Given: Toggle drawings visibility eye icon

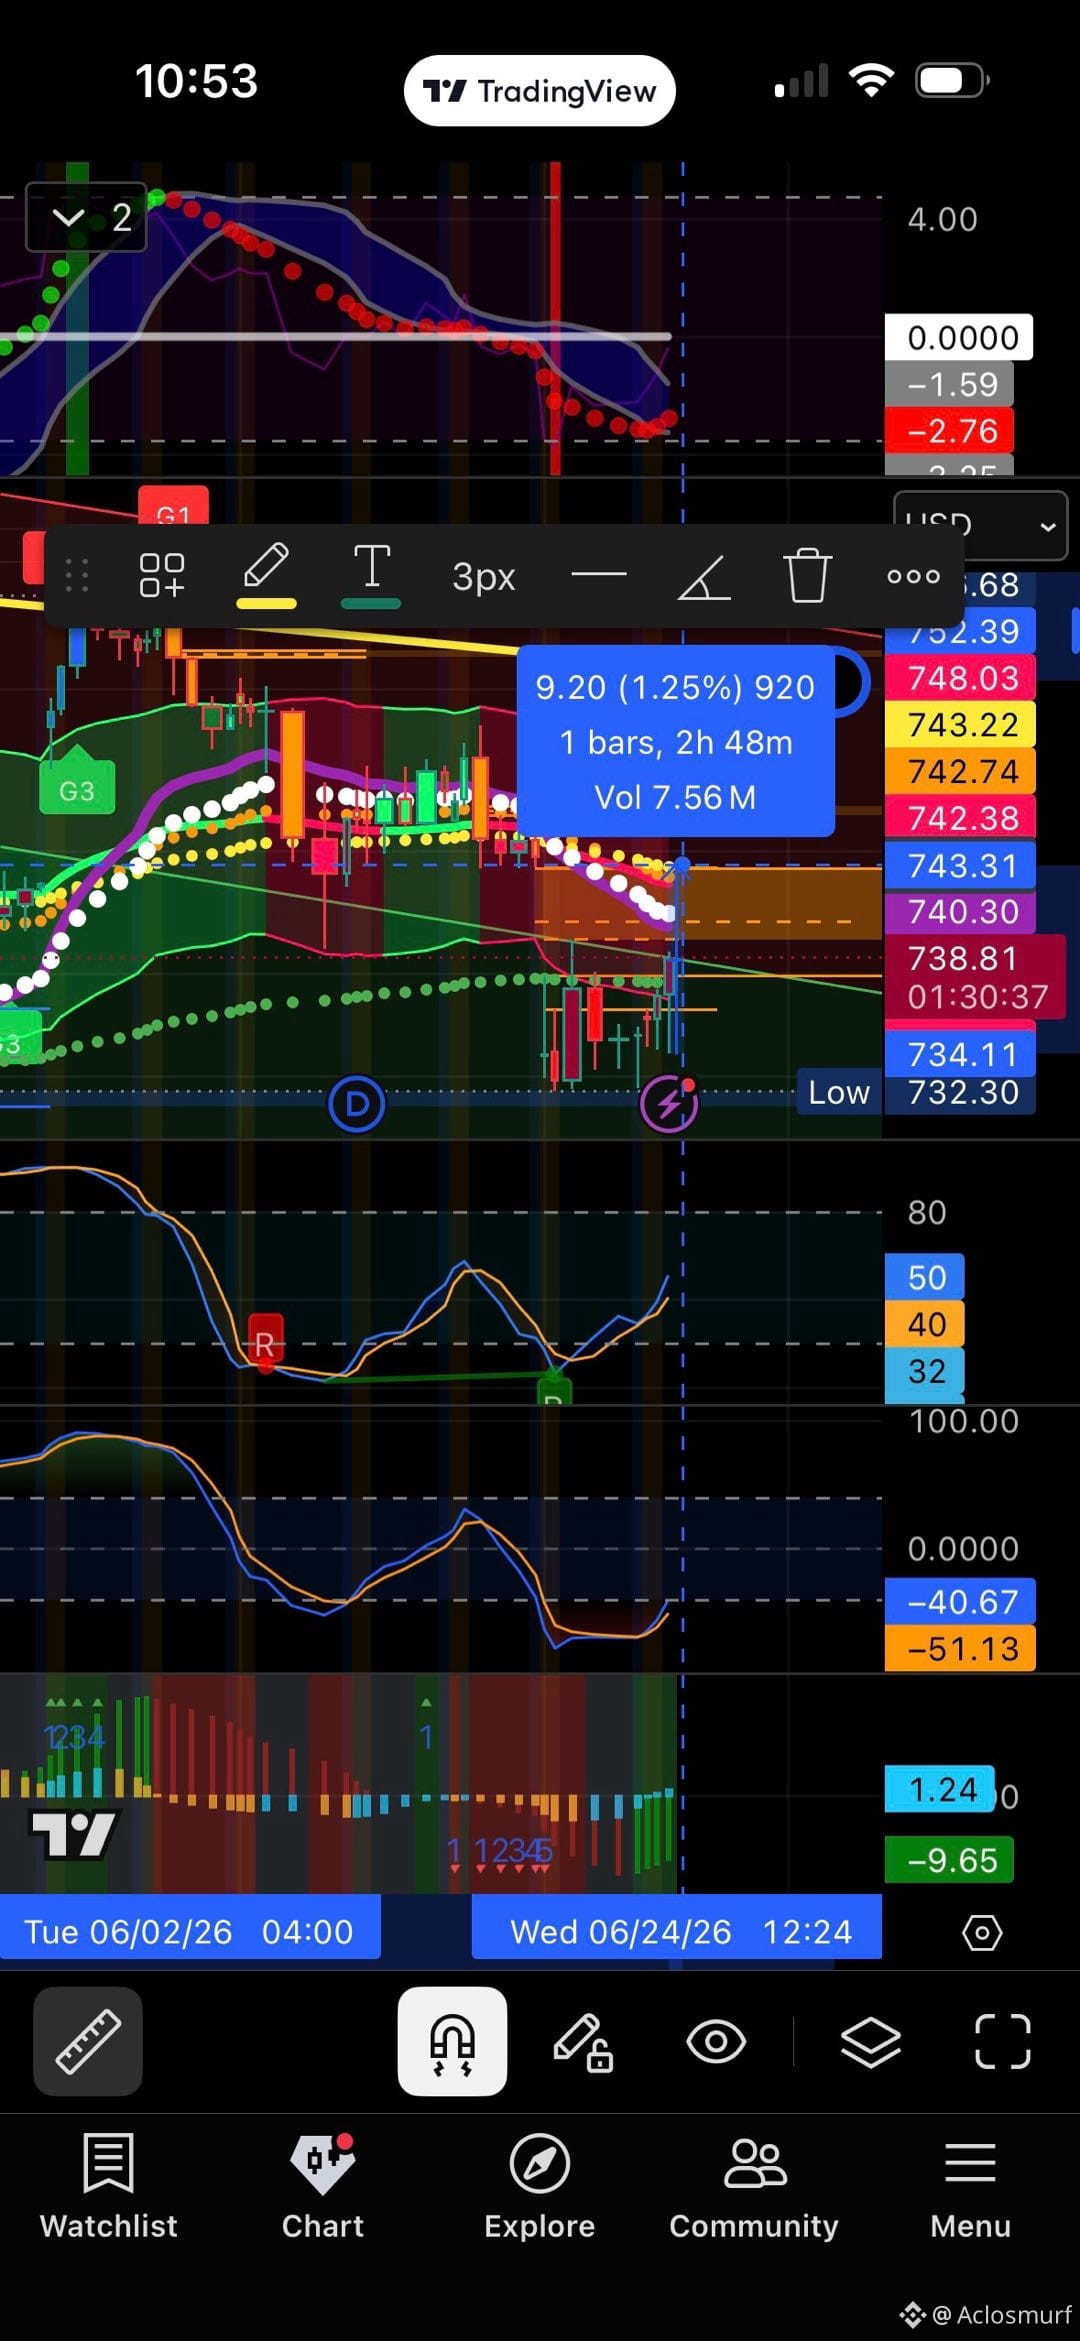Looking at the screenshot, I should (716, 2041).
